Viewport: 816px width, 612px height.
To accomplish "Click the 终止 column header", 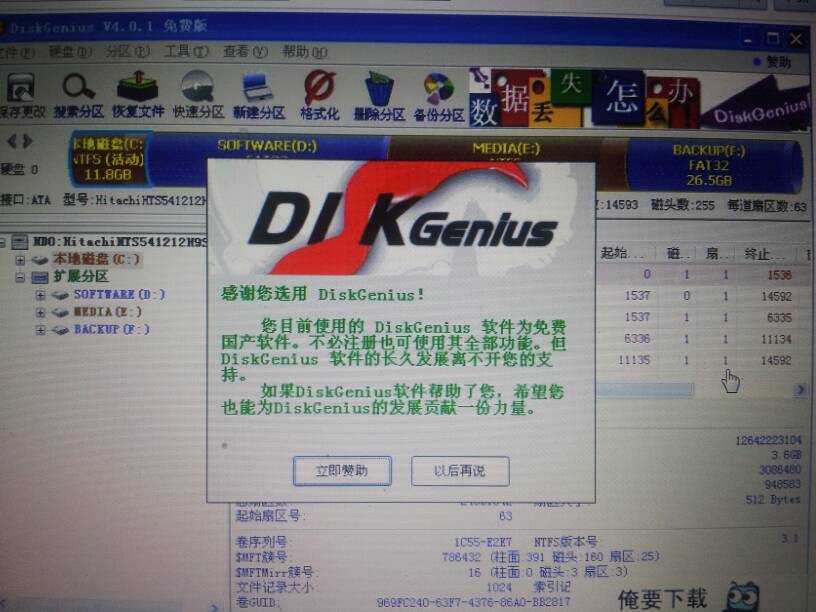I will click(764, 254).
